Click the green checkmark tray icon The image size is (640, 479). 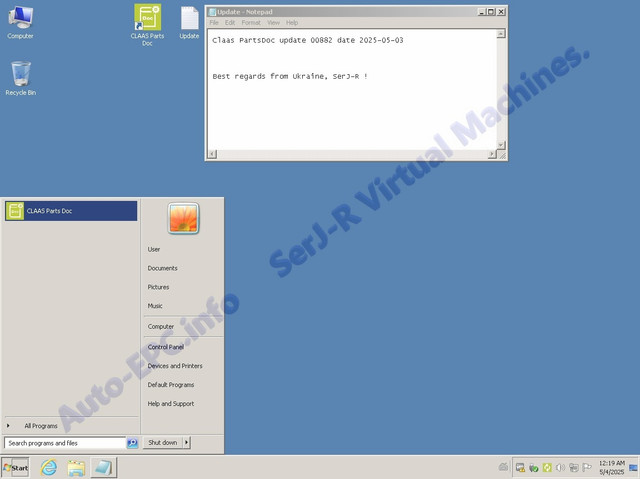coord(533,468)
